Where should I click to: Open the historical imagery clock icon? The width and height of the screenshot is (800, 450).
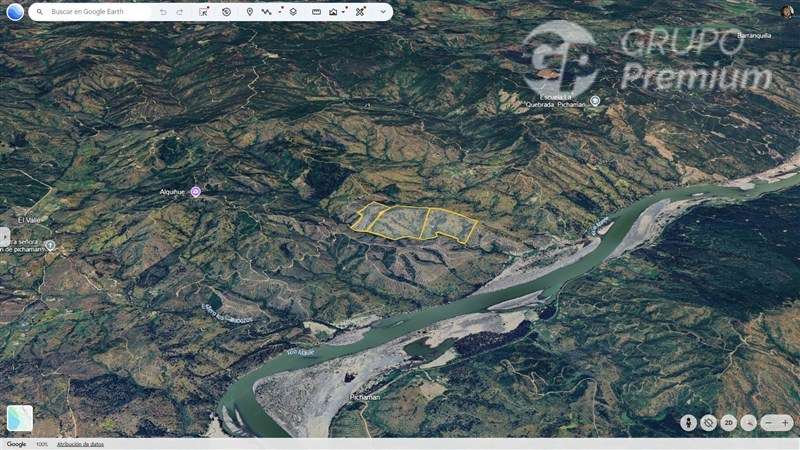(x=227, y=12)
